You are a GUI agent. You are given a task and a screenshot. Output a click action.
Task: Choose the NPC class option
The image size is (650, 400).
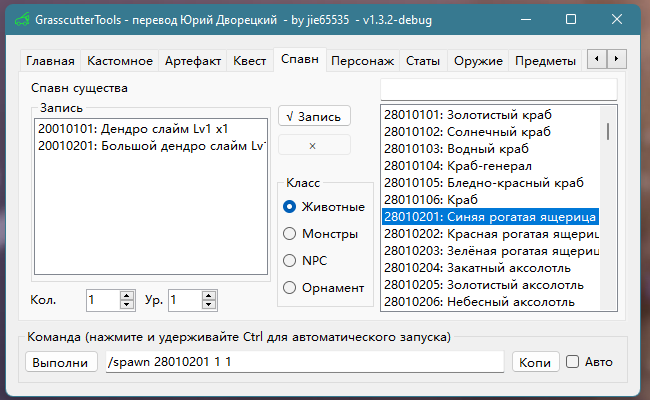290,260
